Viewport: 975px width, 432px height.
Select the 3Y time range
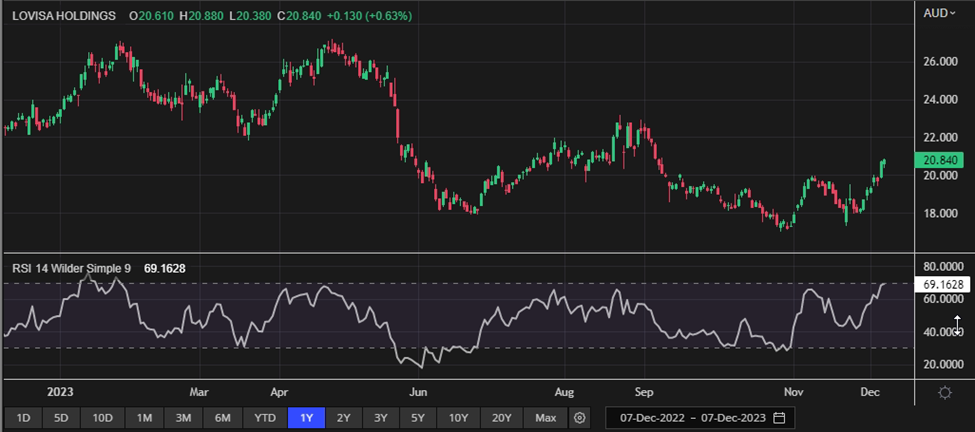pyautogui.click(x=381, y=418)
